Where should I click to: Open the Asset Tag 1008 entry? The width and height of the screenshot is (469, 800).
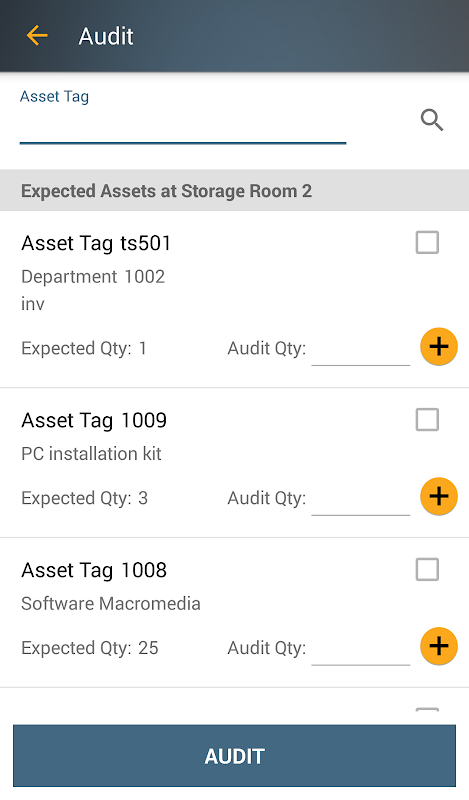click(x=94, y=570)
